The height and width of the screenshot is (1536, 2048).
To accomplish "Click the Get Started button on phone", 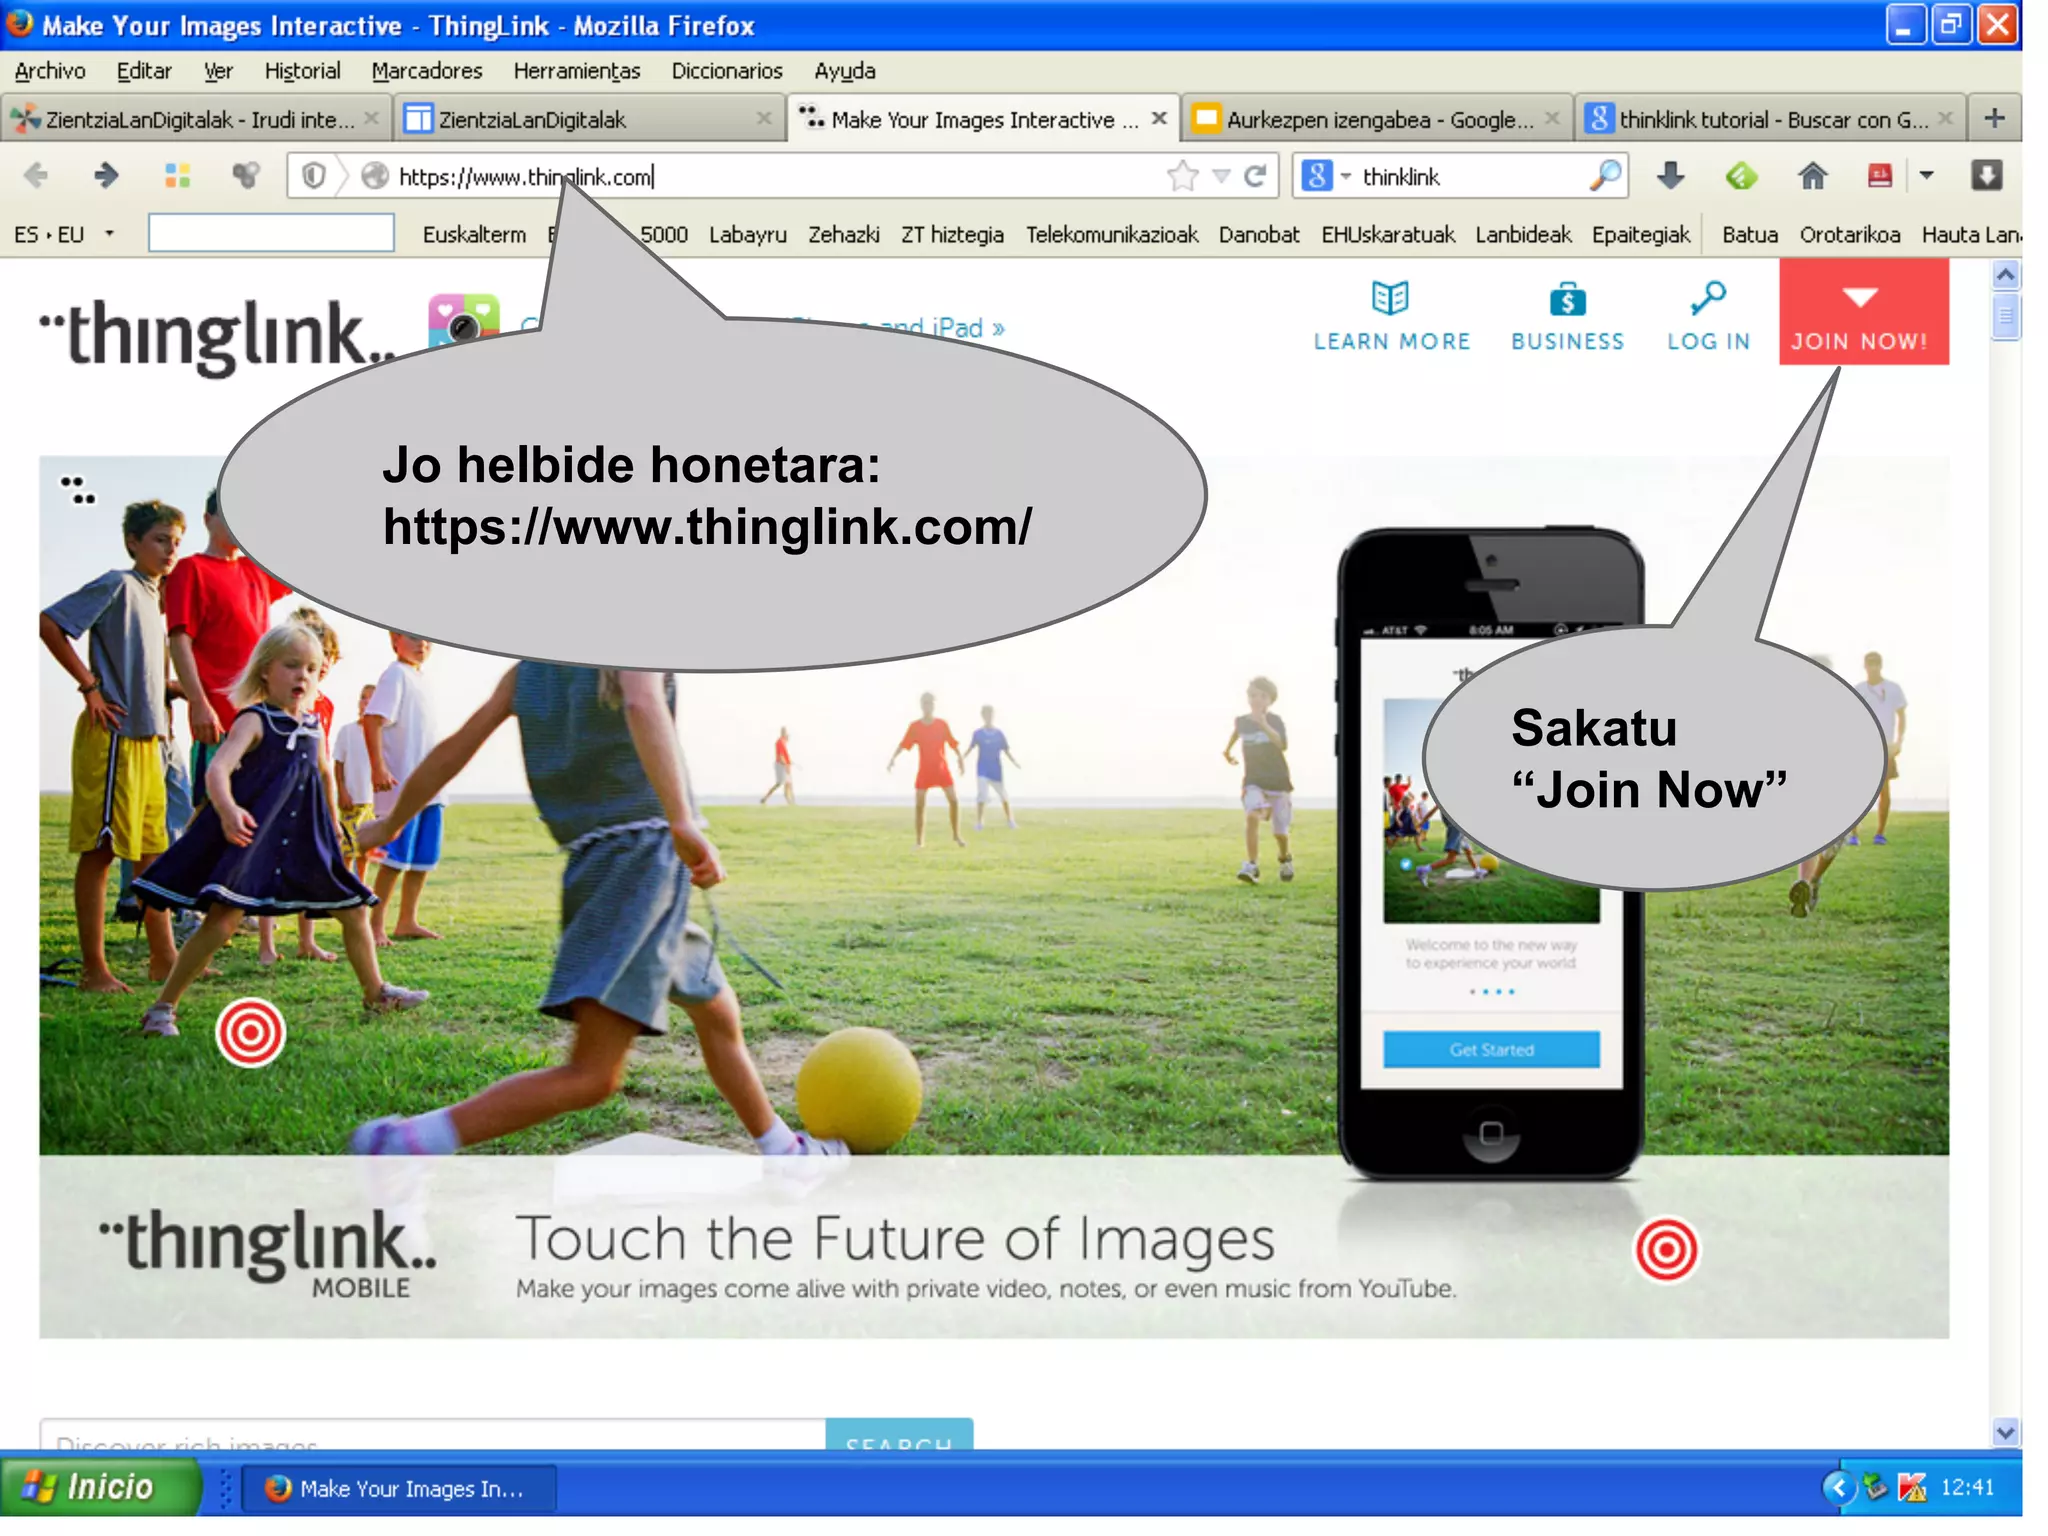I will click(x=1491, y=1049).
